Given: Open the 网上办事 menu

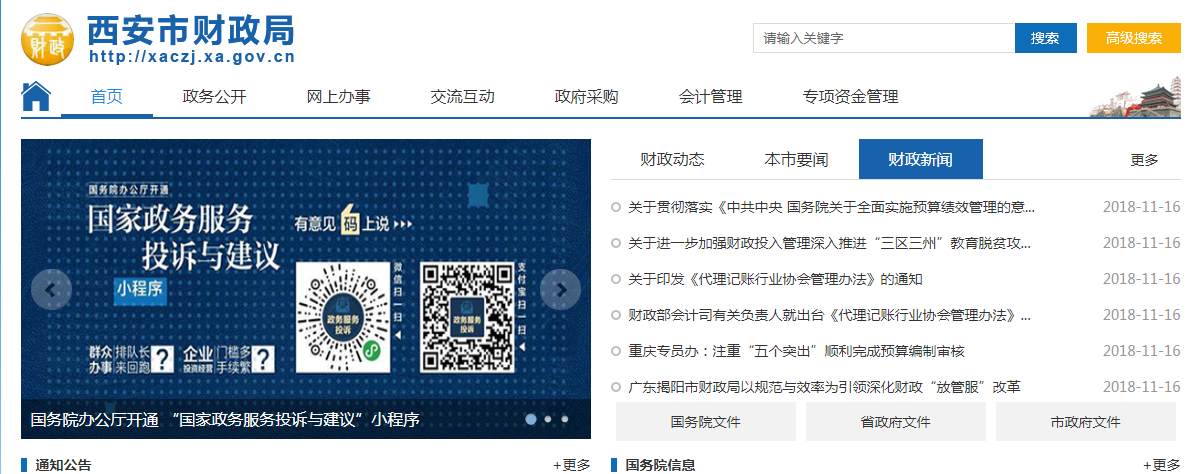Looking at the screenshot, I should pos(339,97).
